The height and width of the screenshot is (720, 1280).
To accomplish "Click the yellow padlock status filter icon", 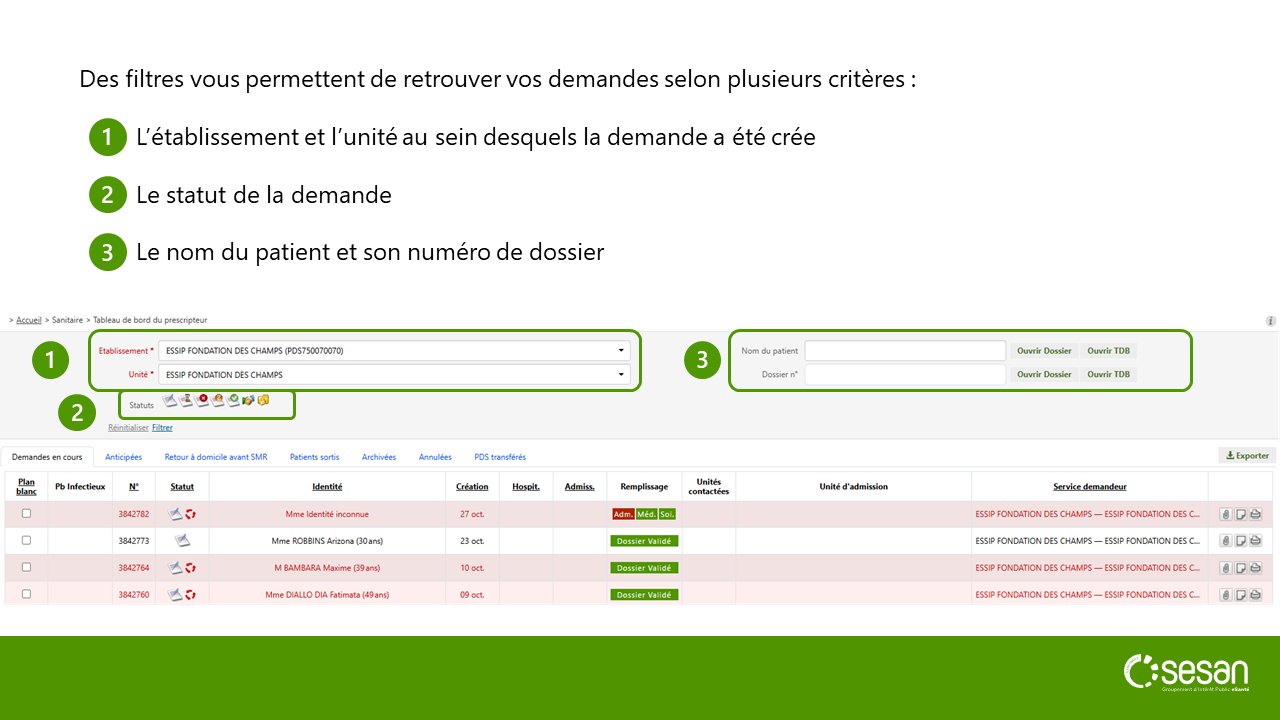I will click(264, 400).
